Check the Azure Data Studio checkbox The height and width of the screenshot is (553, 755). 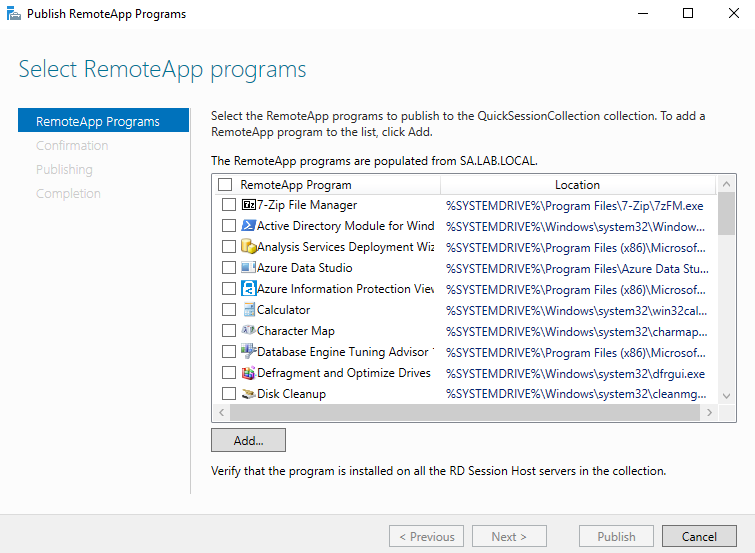[x=229, y=267]
